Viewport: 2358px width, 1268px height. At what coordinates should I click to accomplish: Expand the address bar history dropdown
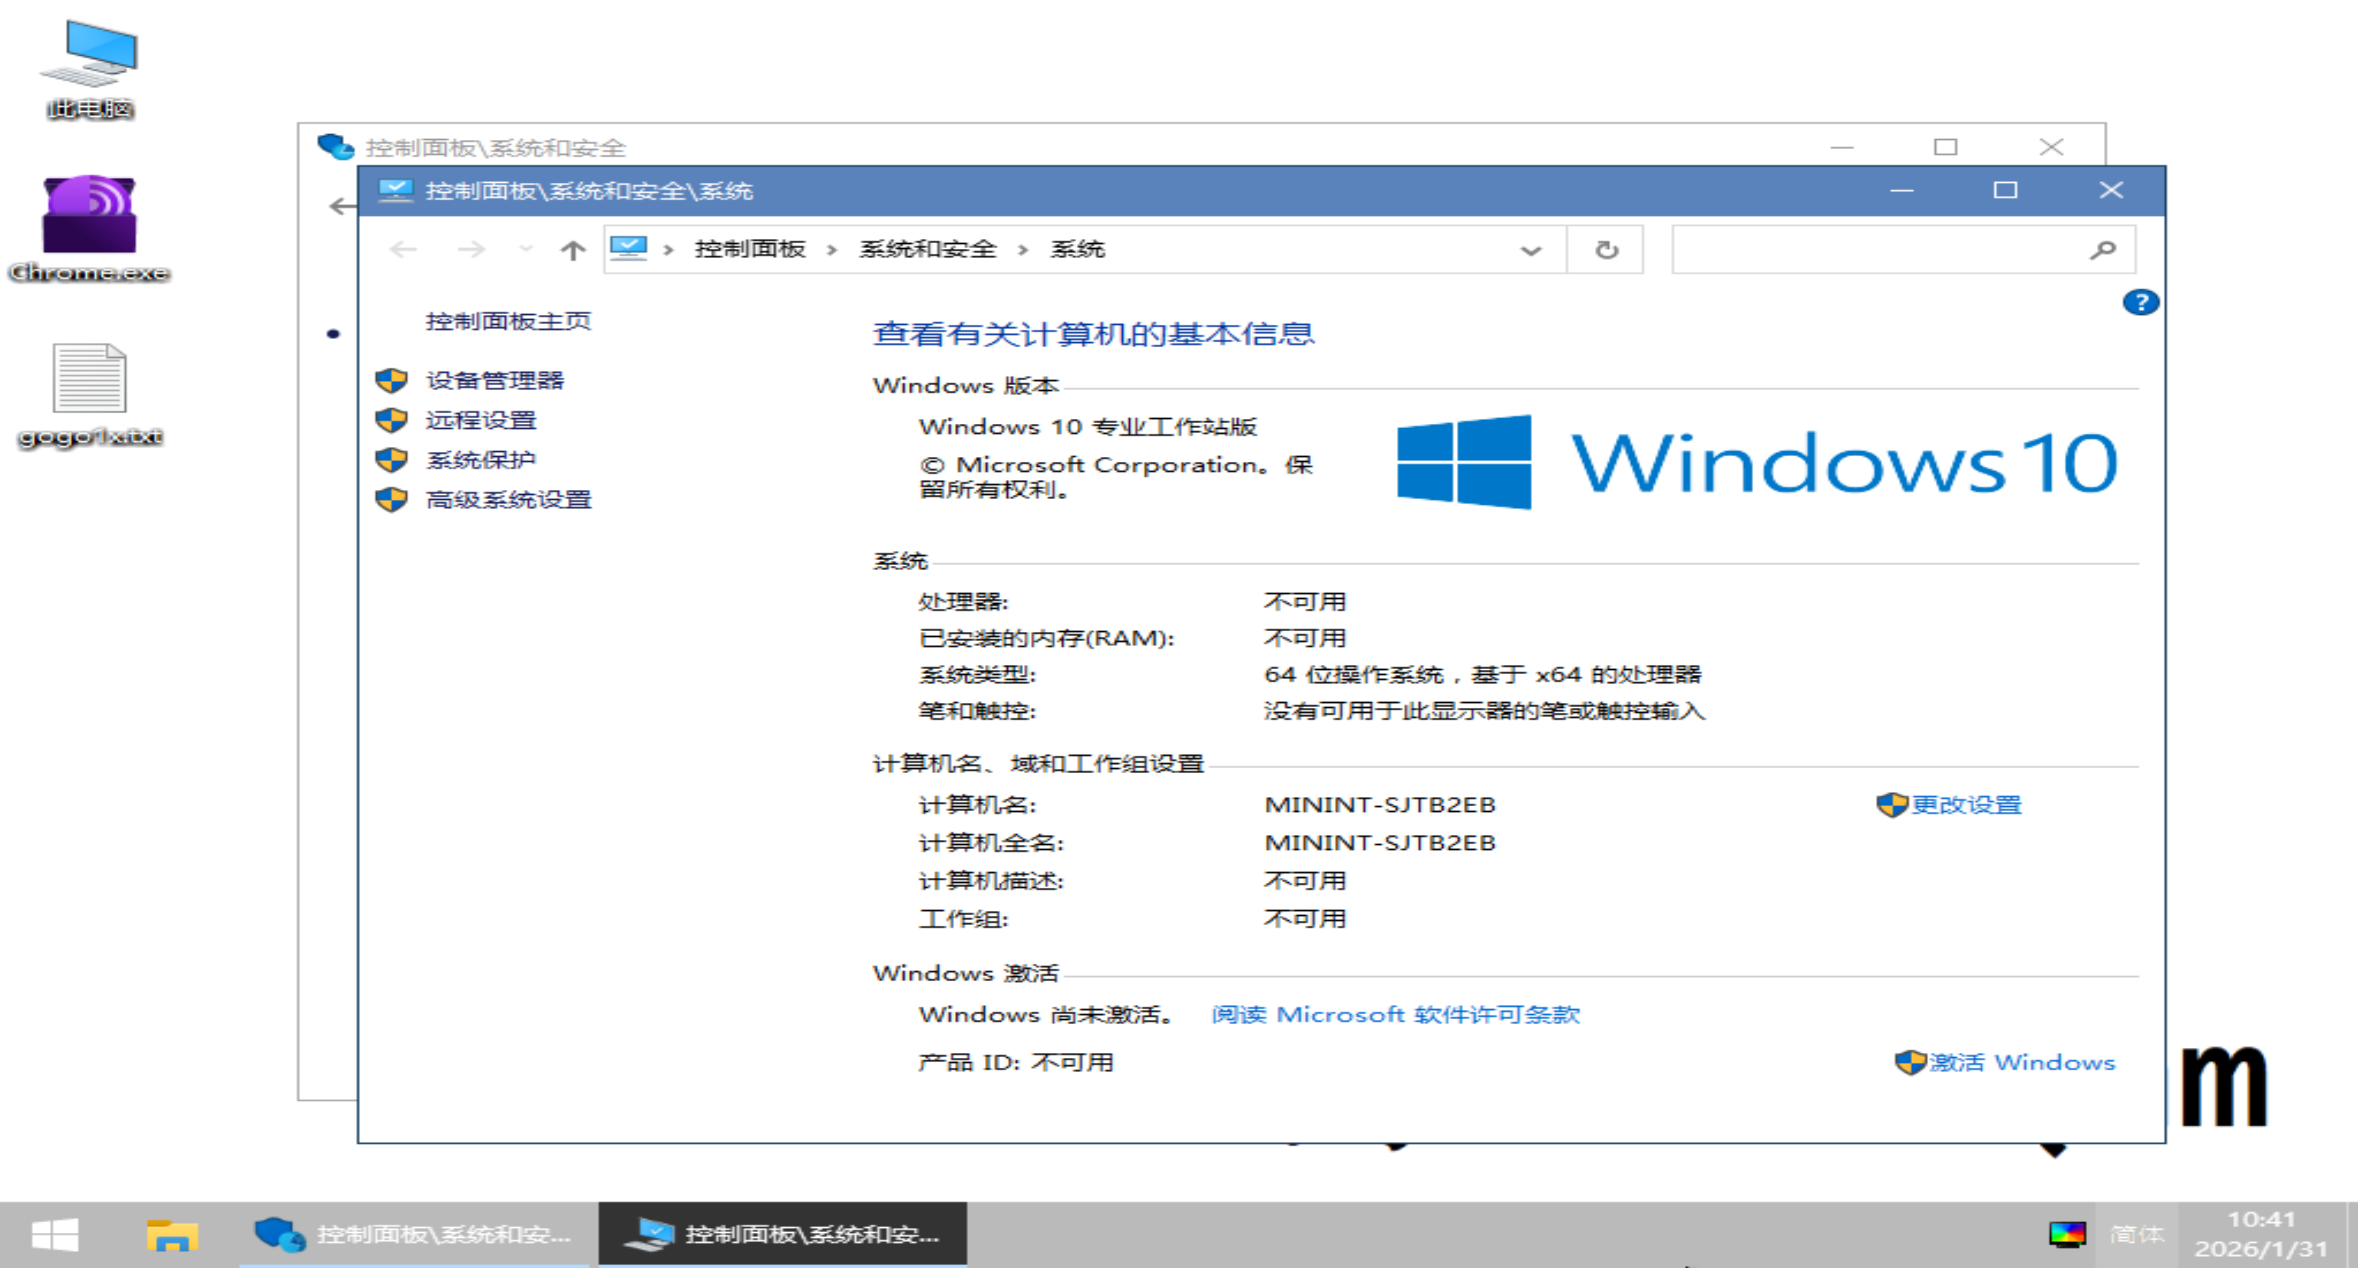click(x=1530, y=250)
